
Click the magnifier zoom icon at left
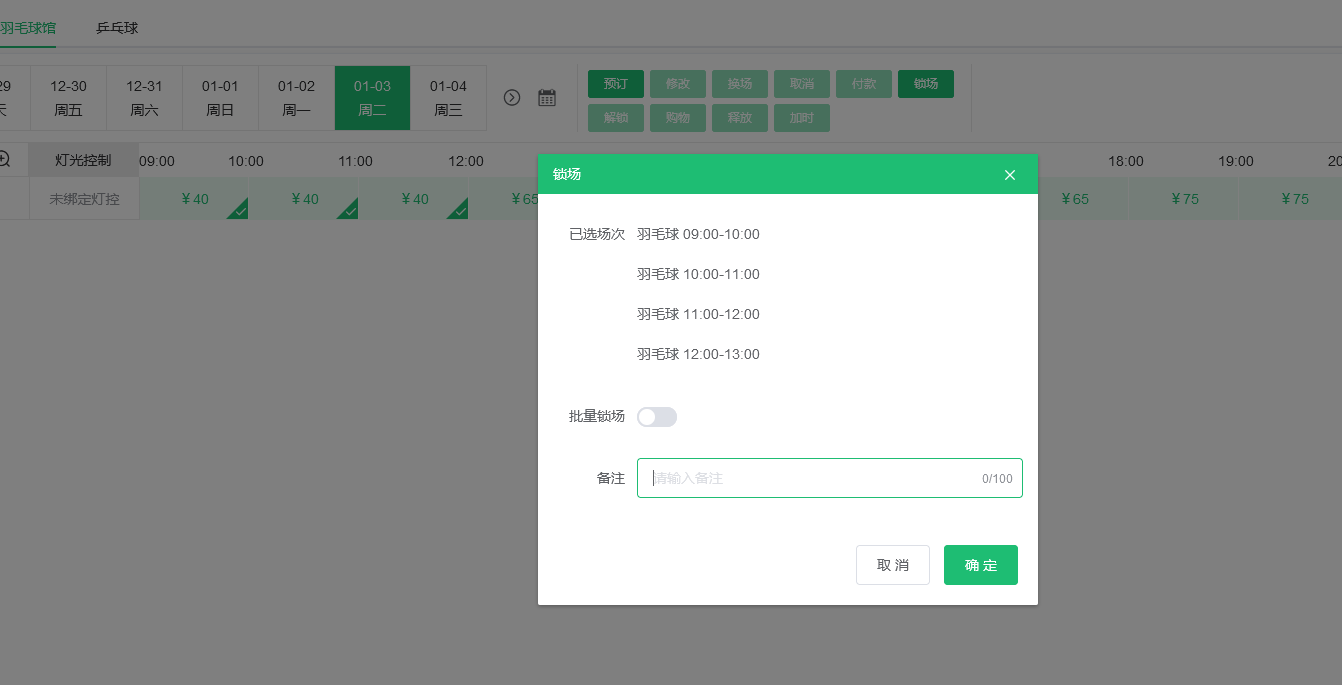(4, 159)
